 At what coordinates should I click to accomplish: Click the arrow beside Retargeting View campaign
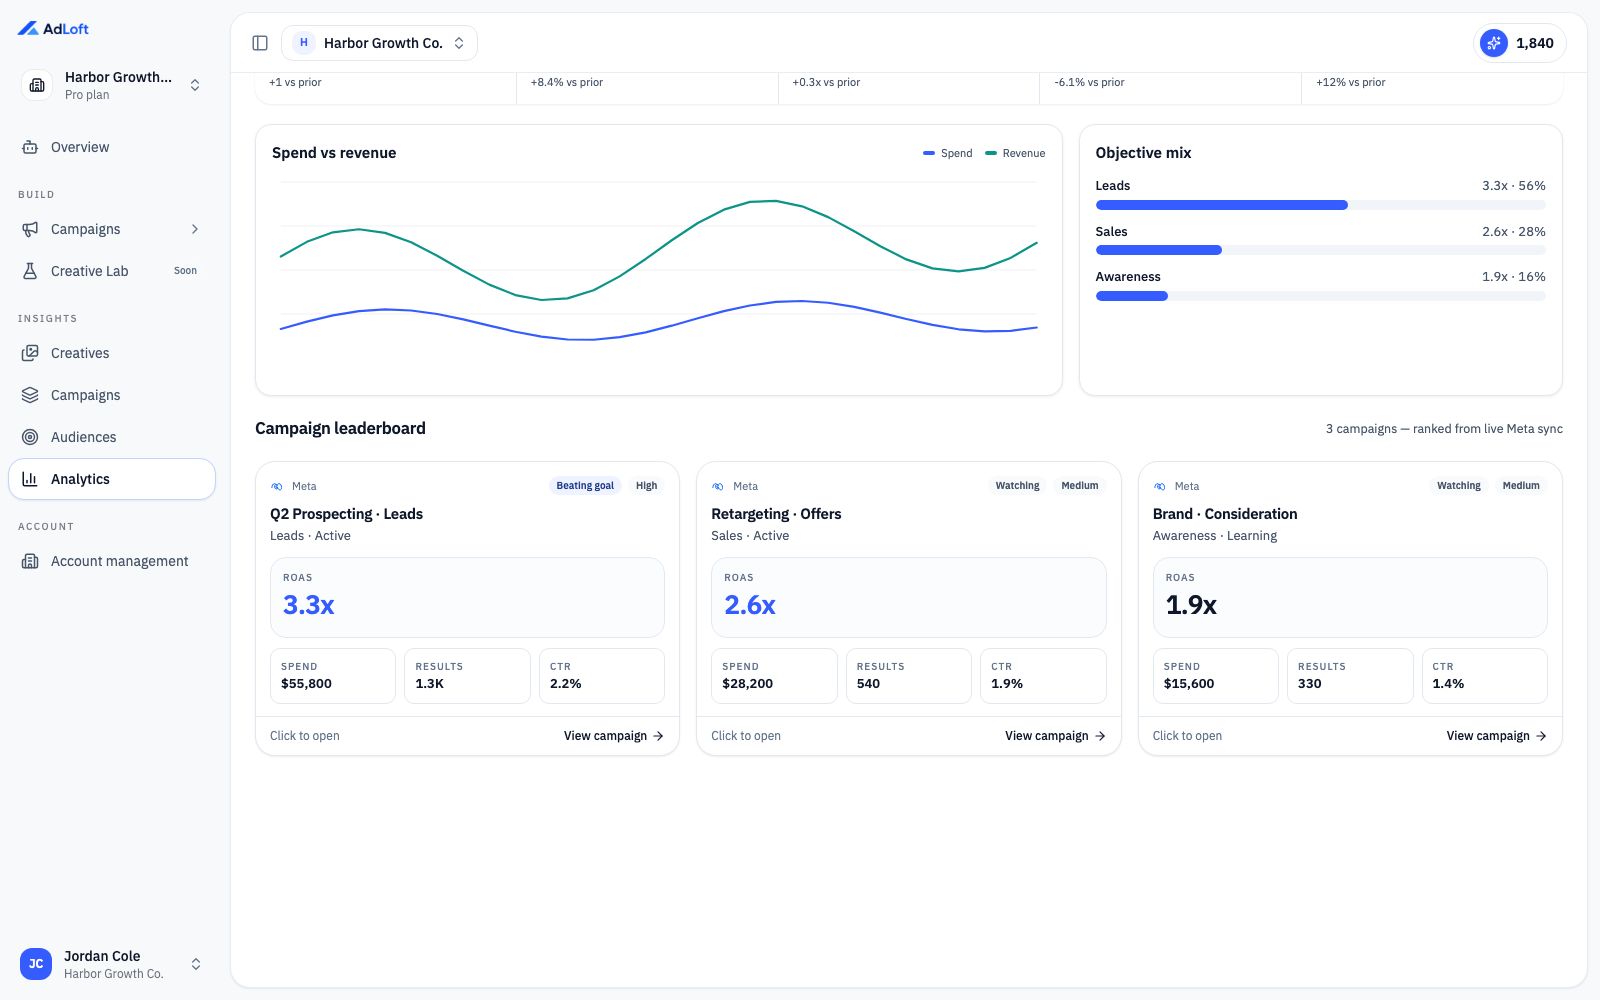1100,736
